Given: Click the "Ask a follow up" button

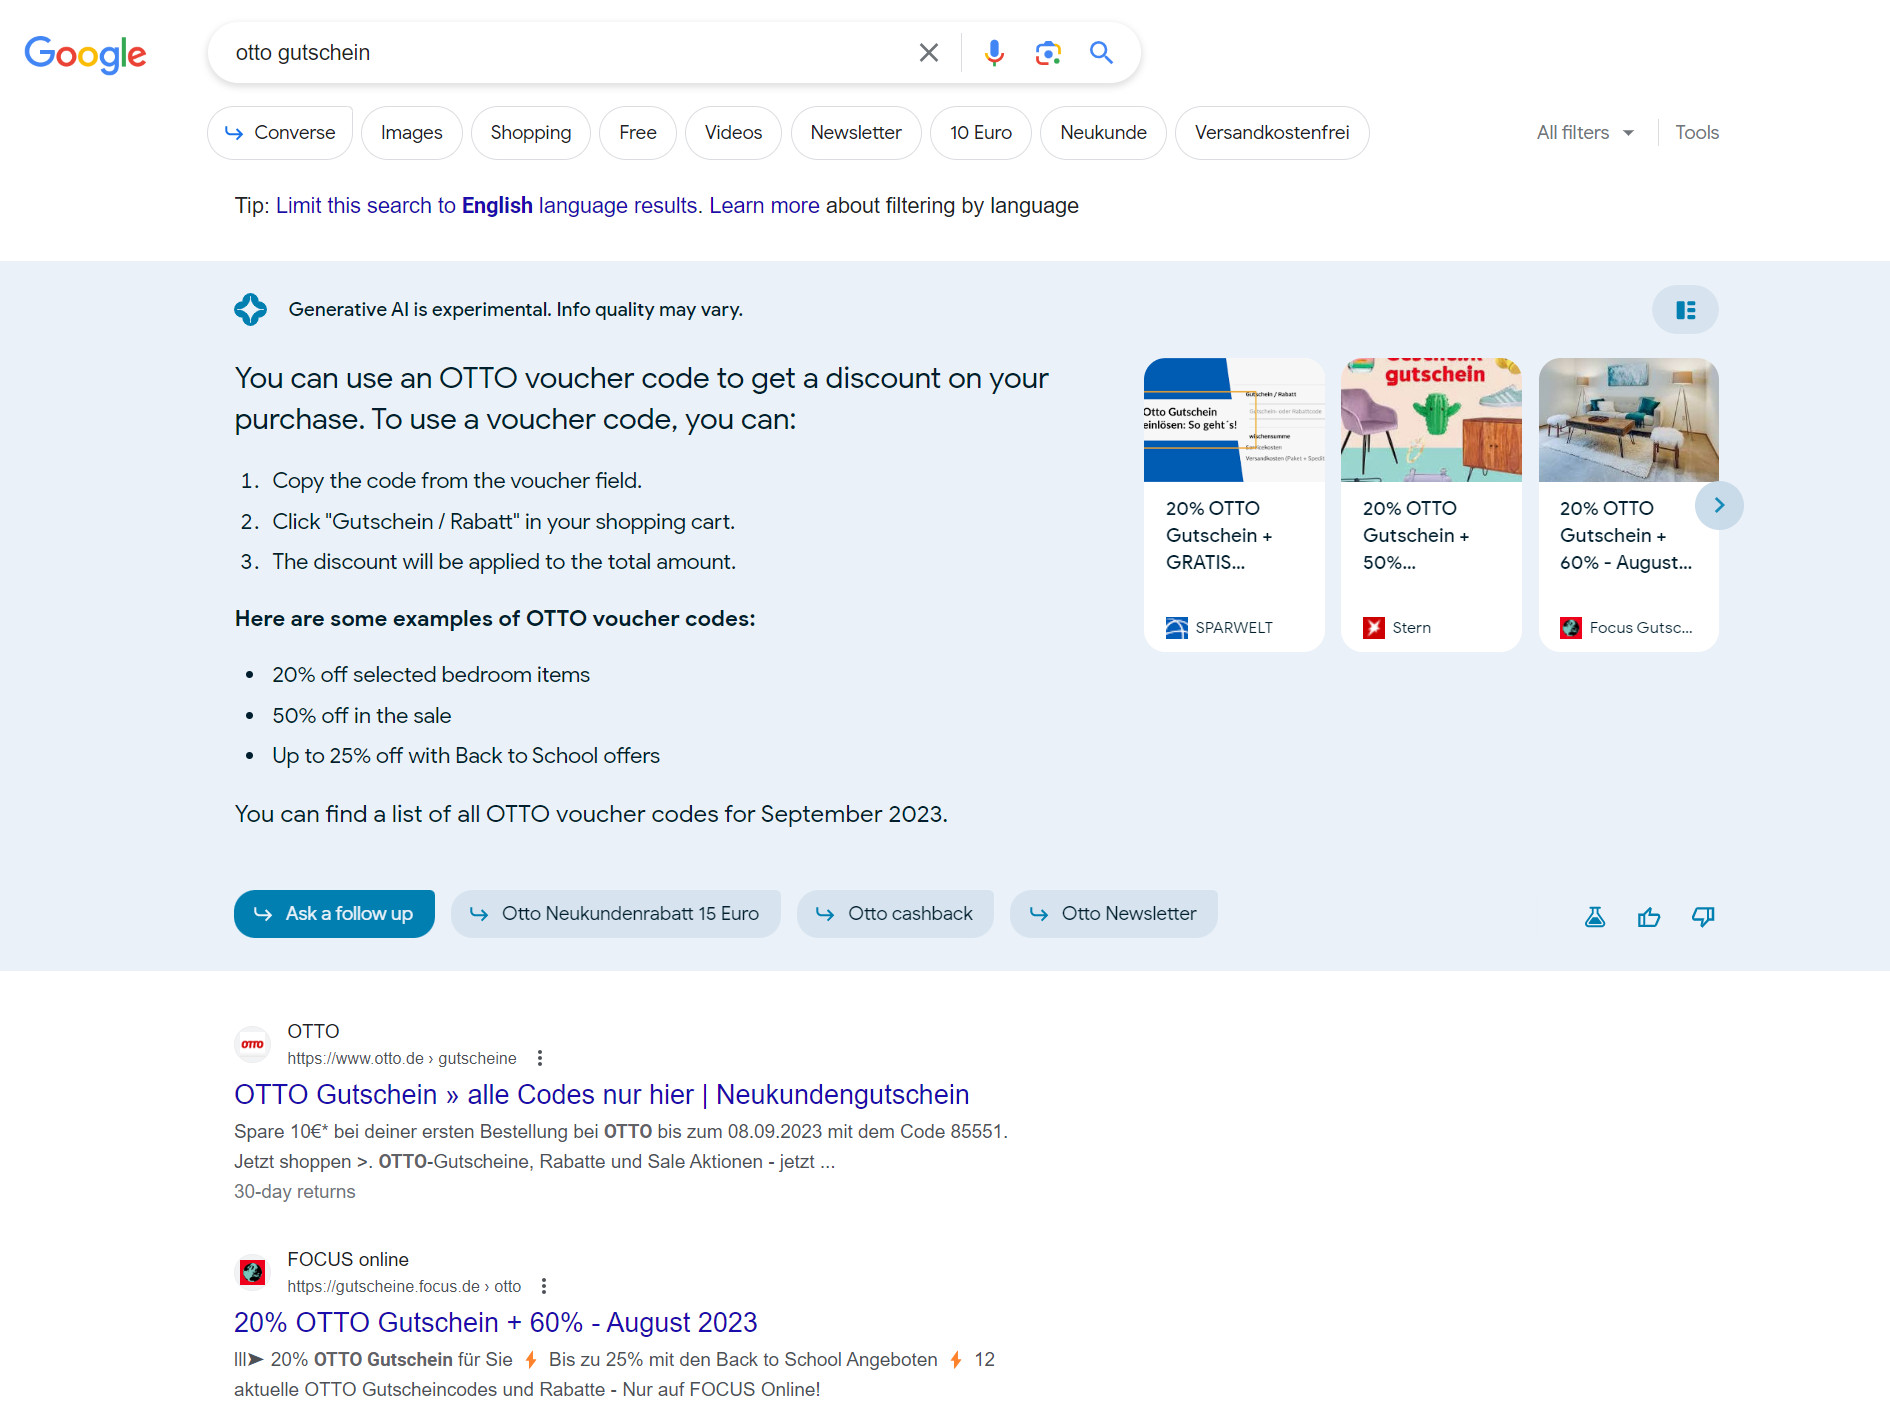Looking at the screenshot, I should 334,913.
